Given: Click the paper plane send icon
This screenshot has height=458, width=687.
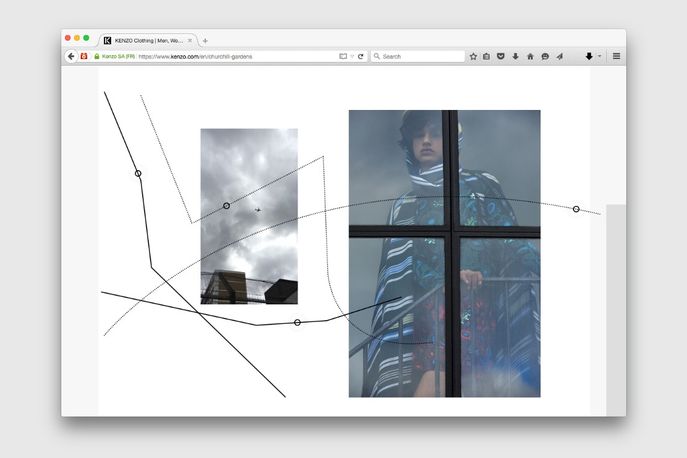Looking at the screenshot, I should click(x=559, y=57).
